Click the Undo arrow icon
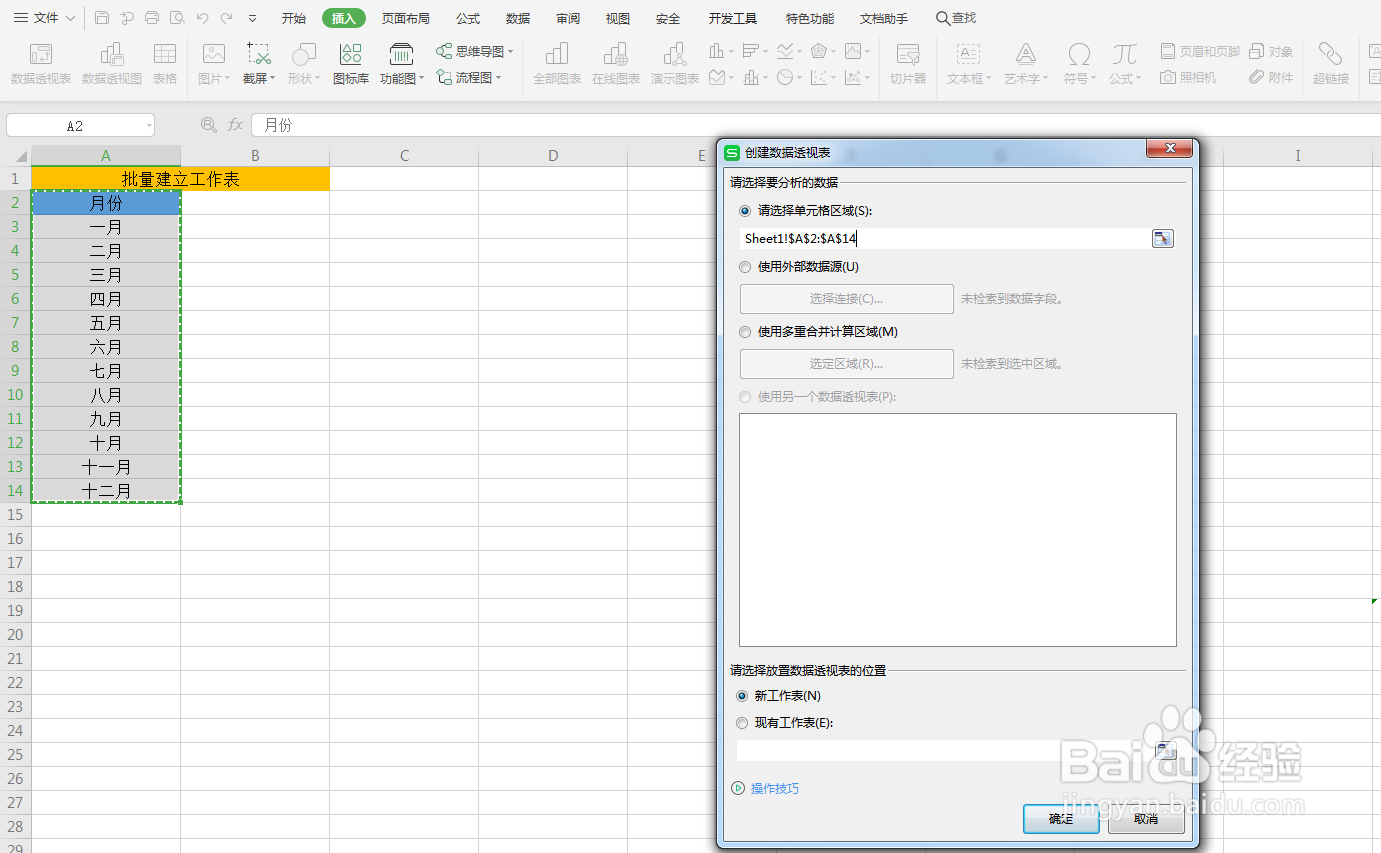1381x853 pixels. pyautogui.click(x=203, y=18)
